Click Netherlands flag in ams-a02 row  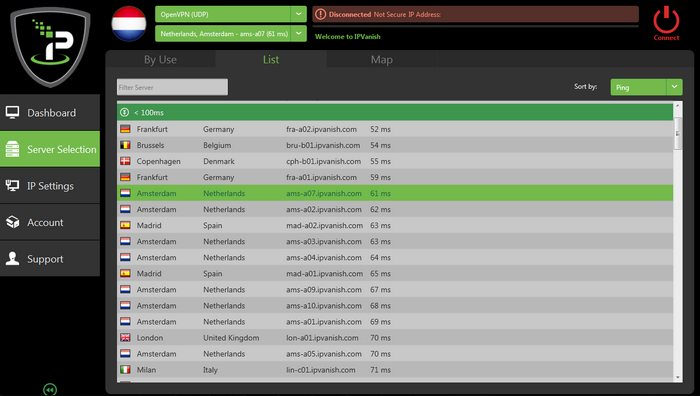point(125,209)
